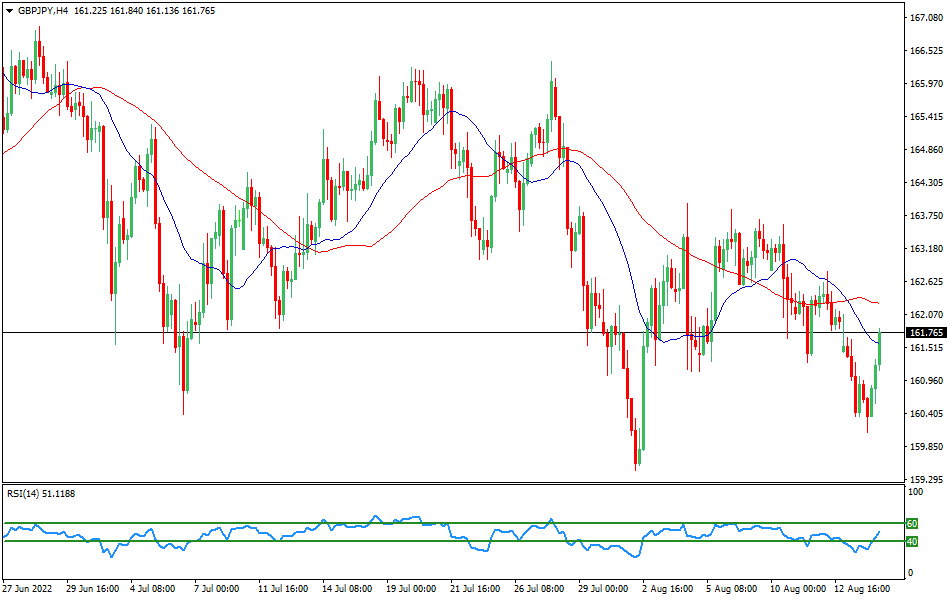This screenshot has width=950, height=600.
Task: Click the lower RSI threshold line
Action: [450, 543]
